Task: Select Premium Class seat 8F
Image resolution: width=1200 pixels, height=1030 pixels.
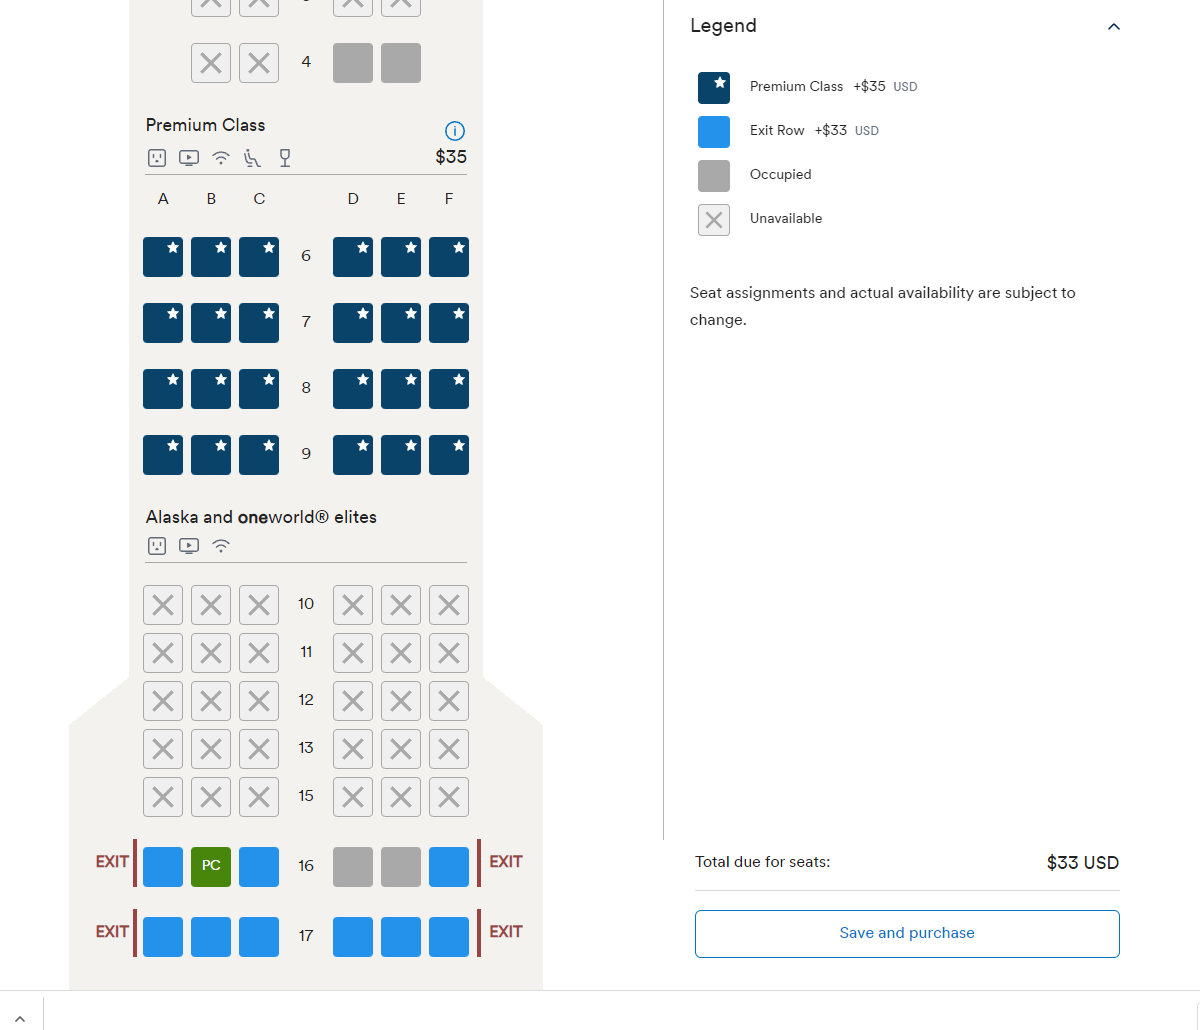Action: click(449, 389)
